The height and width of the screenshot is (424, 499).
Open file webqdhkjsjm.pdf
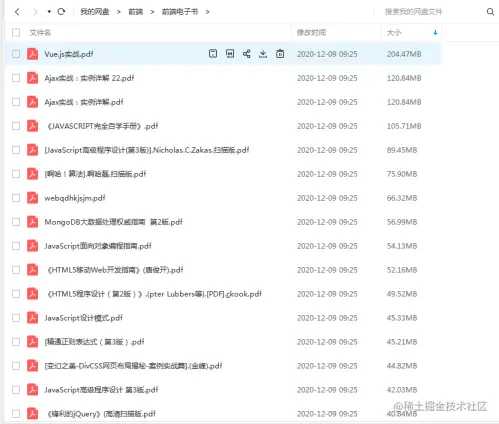tap(75, 198)
